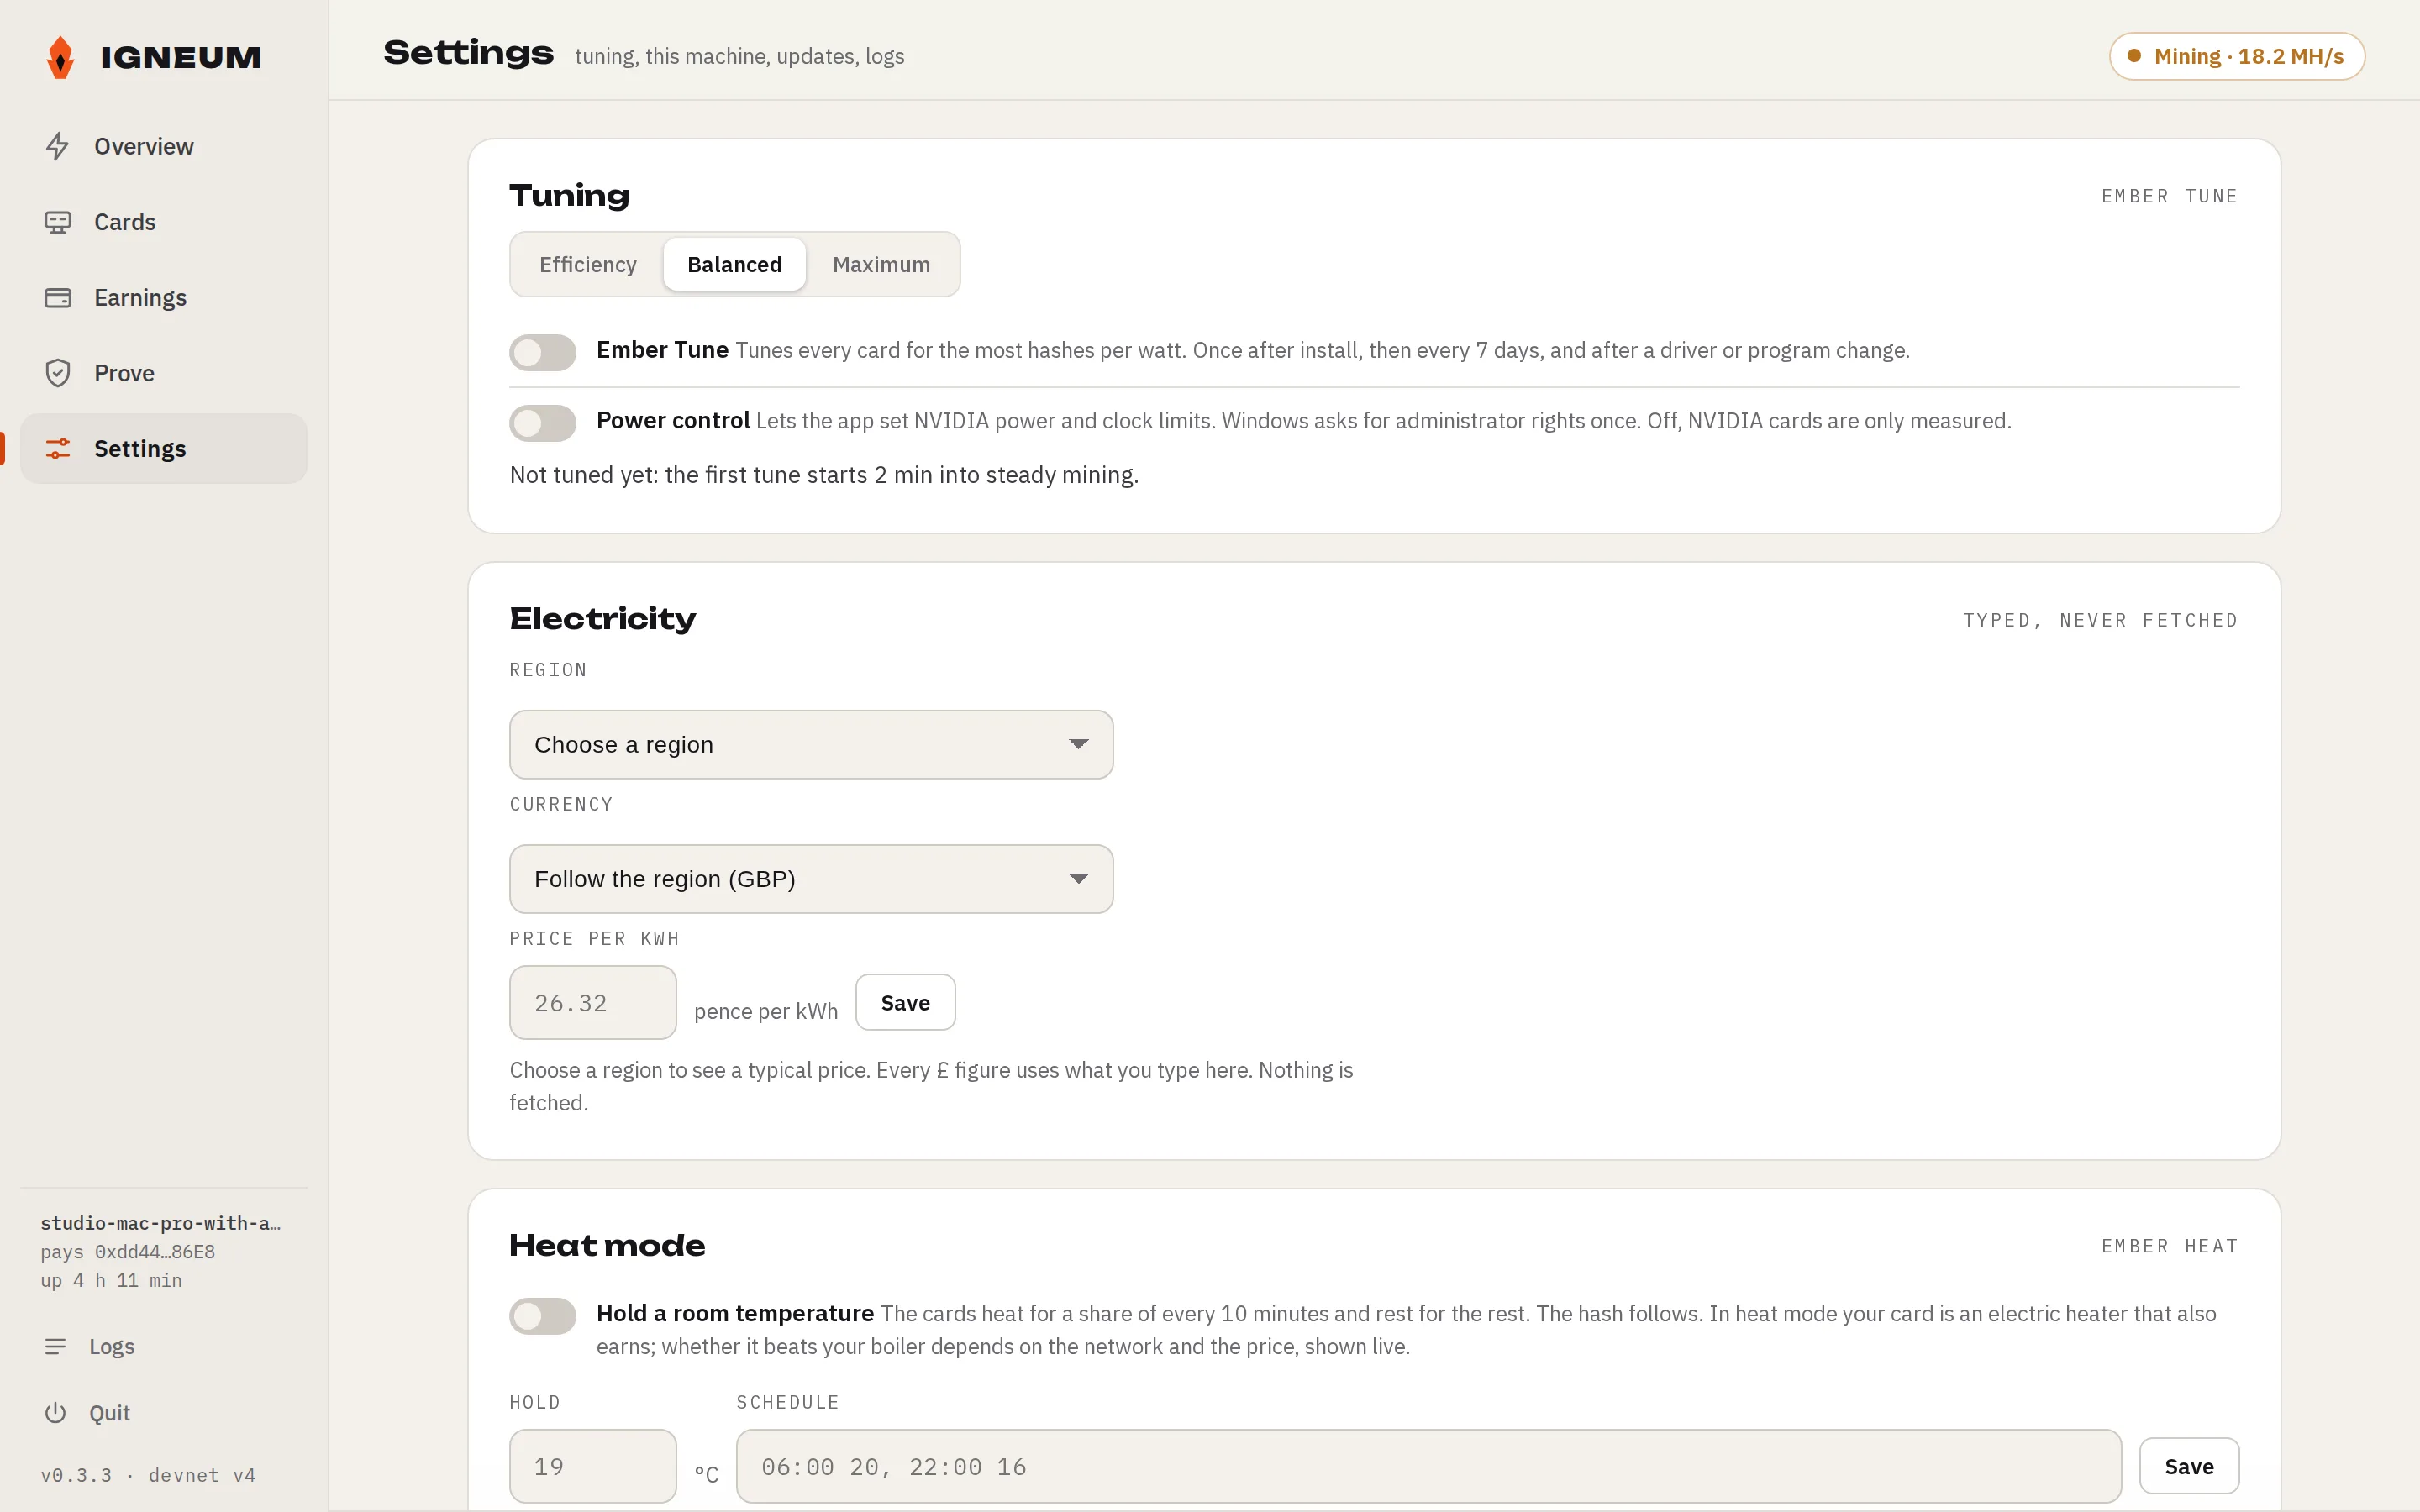Click the IGNEUM wordmark text
Viewport: 2420px width, 1512px height.
coord(181,58)
